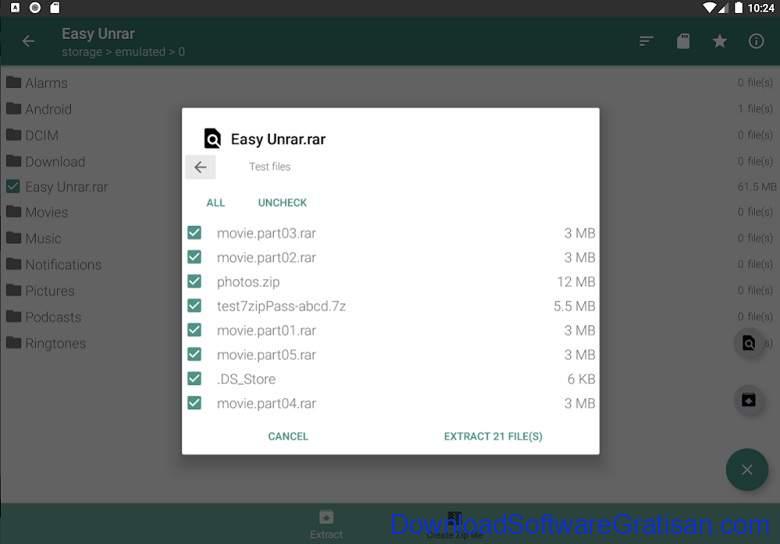Image resolution: width=780 pixels, height=544 pixels.
Task: Tap the .DS_Store file name
Action: click(246, 379)
